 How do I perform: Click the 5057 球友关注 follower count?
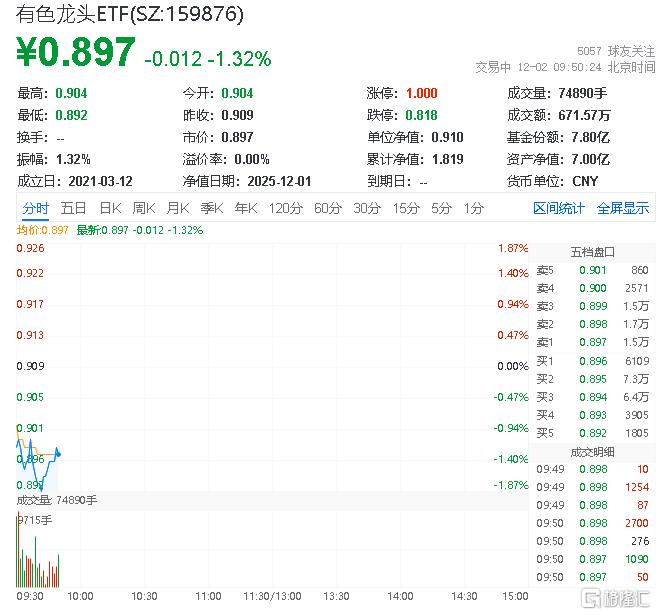pyautogui.click(x=616, y=51)
